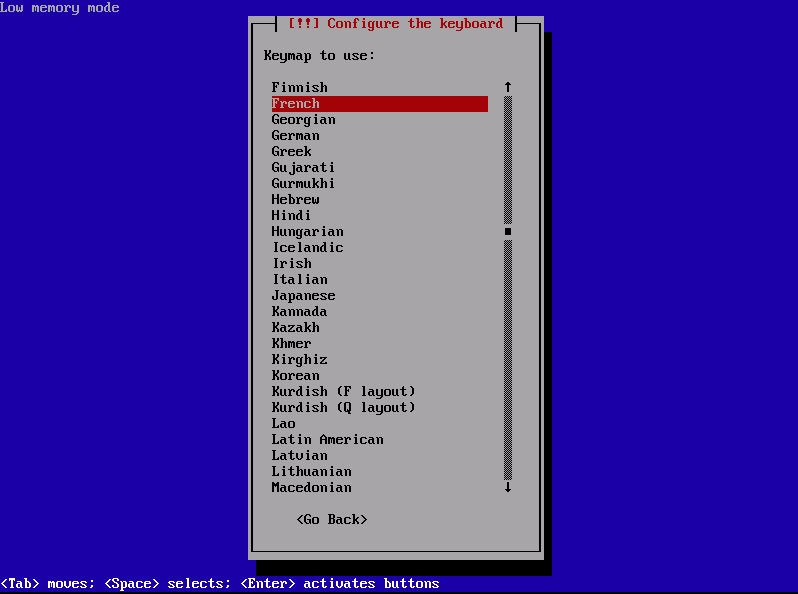Click the scroll down arrow
This screenshot has height=594, width=798.
point(507,487)
